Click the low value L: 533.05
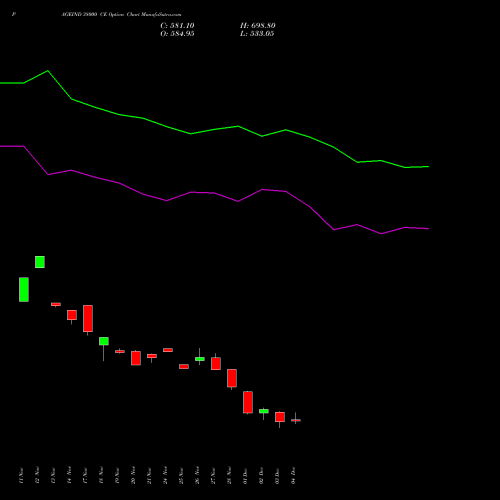This screenshot has width=500, height=500. click(x=257, y=34)
